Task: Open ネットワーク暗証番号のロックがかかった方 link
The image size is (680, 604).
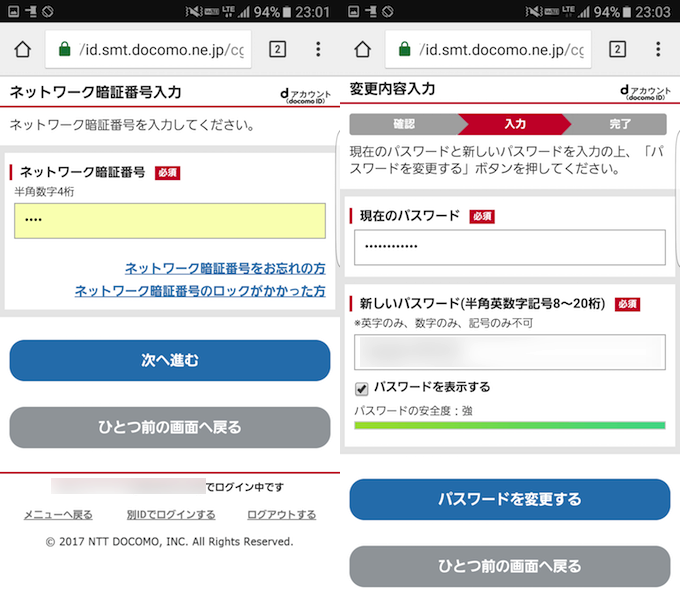Action: (200, 291)
